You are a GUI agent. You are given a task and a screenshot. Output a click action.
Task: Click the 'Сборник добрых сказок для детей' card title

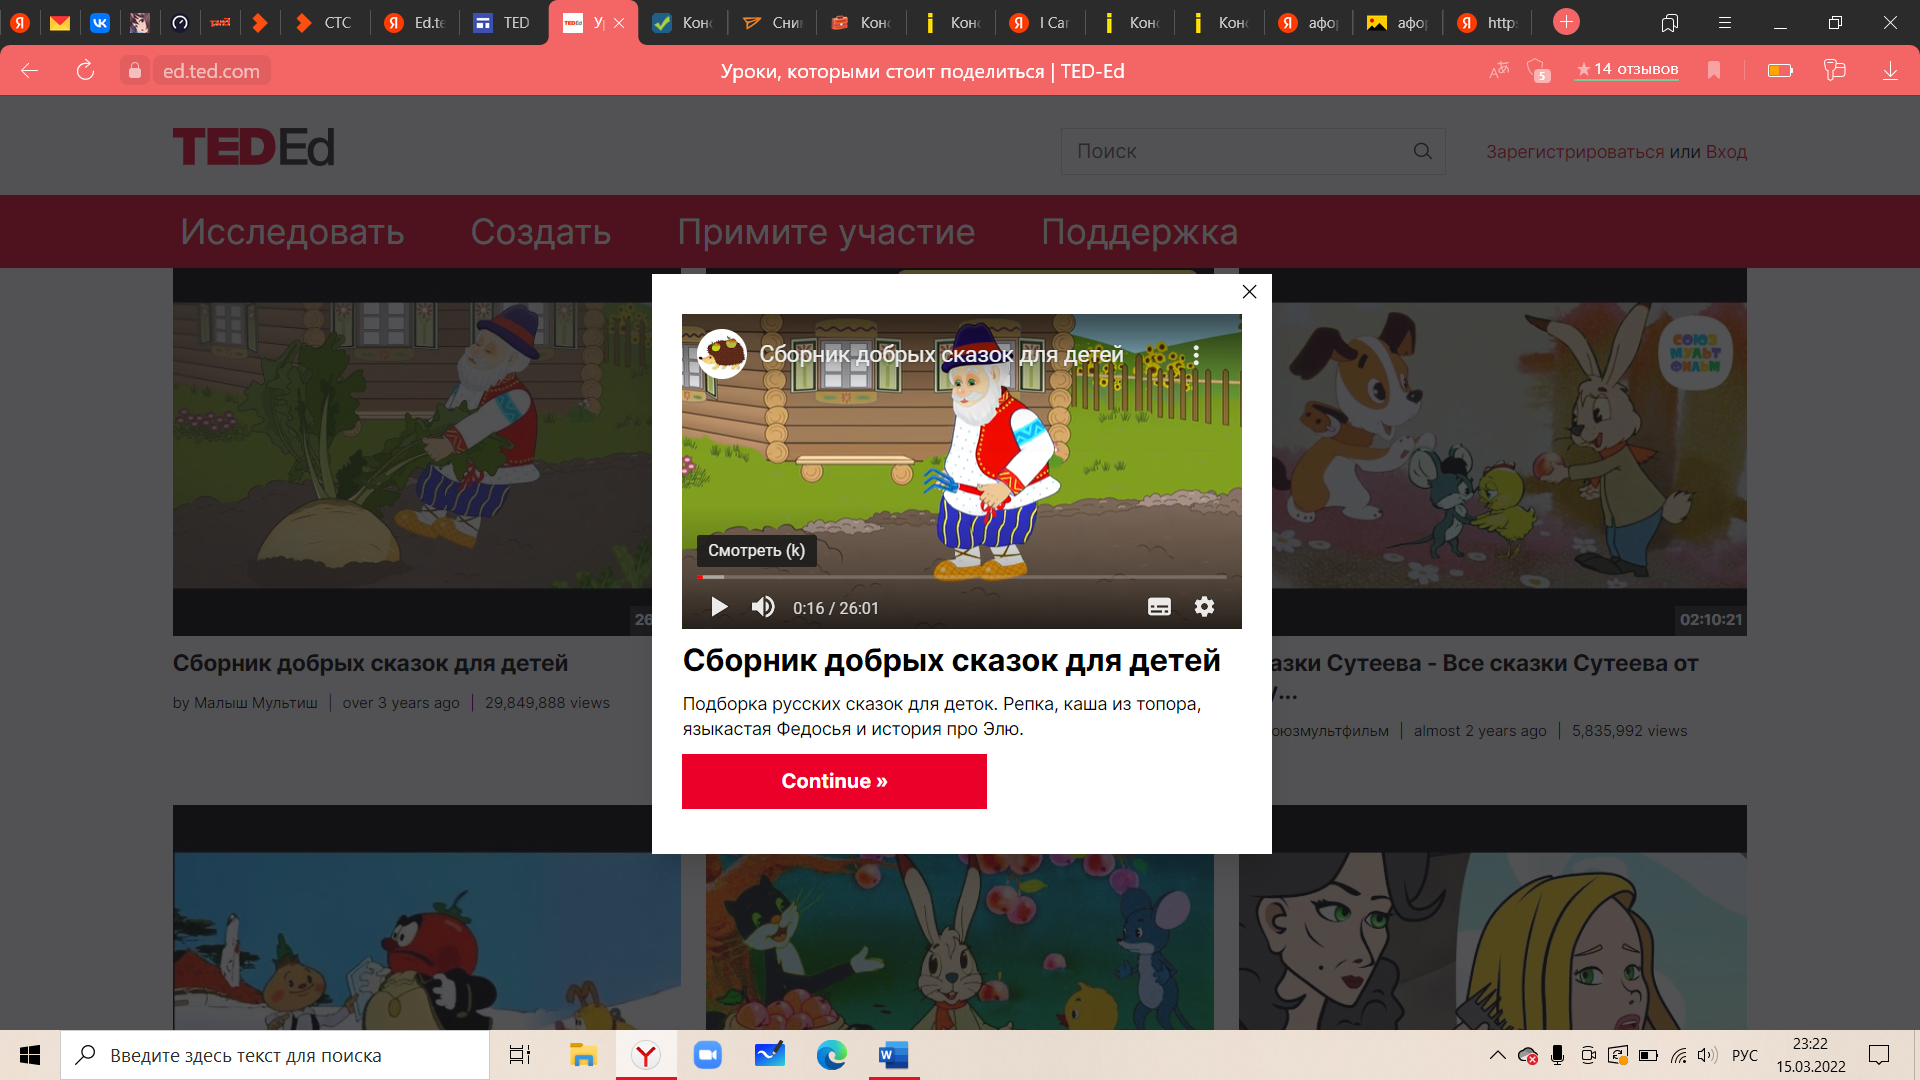pos(370,663)
